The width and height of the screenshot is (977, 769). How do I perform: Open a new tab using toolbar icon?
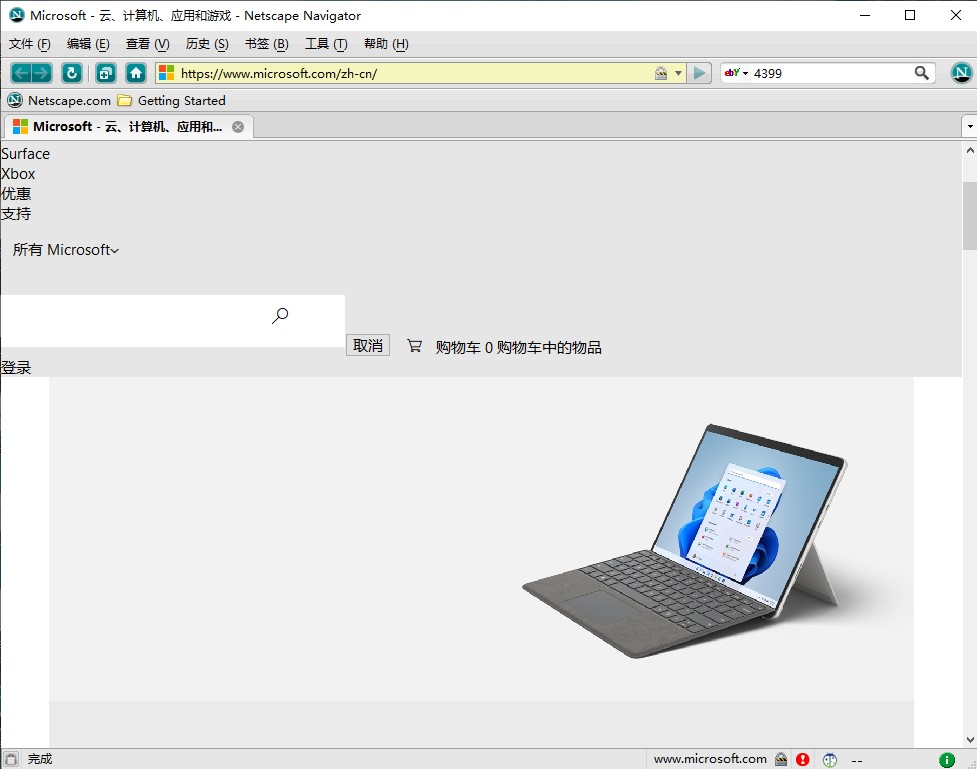106,73
